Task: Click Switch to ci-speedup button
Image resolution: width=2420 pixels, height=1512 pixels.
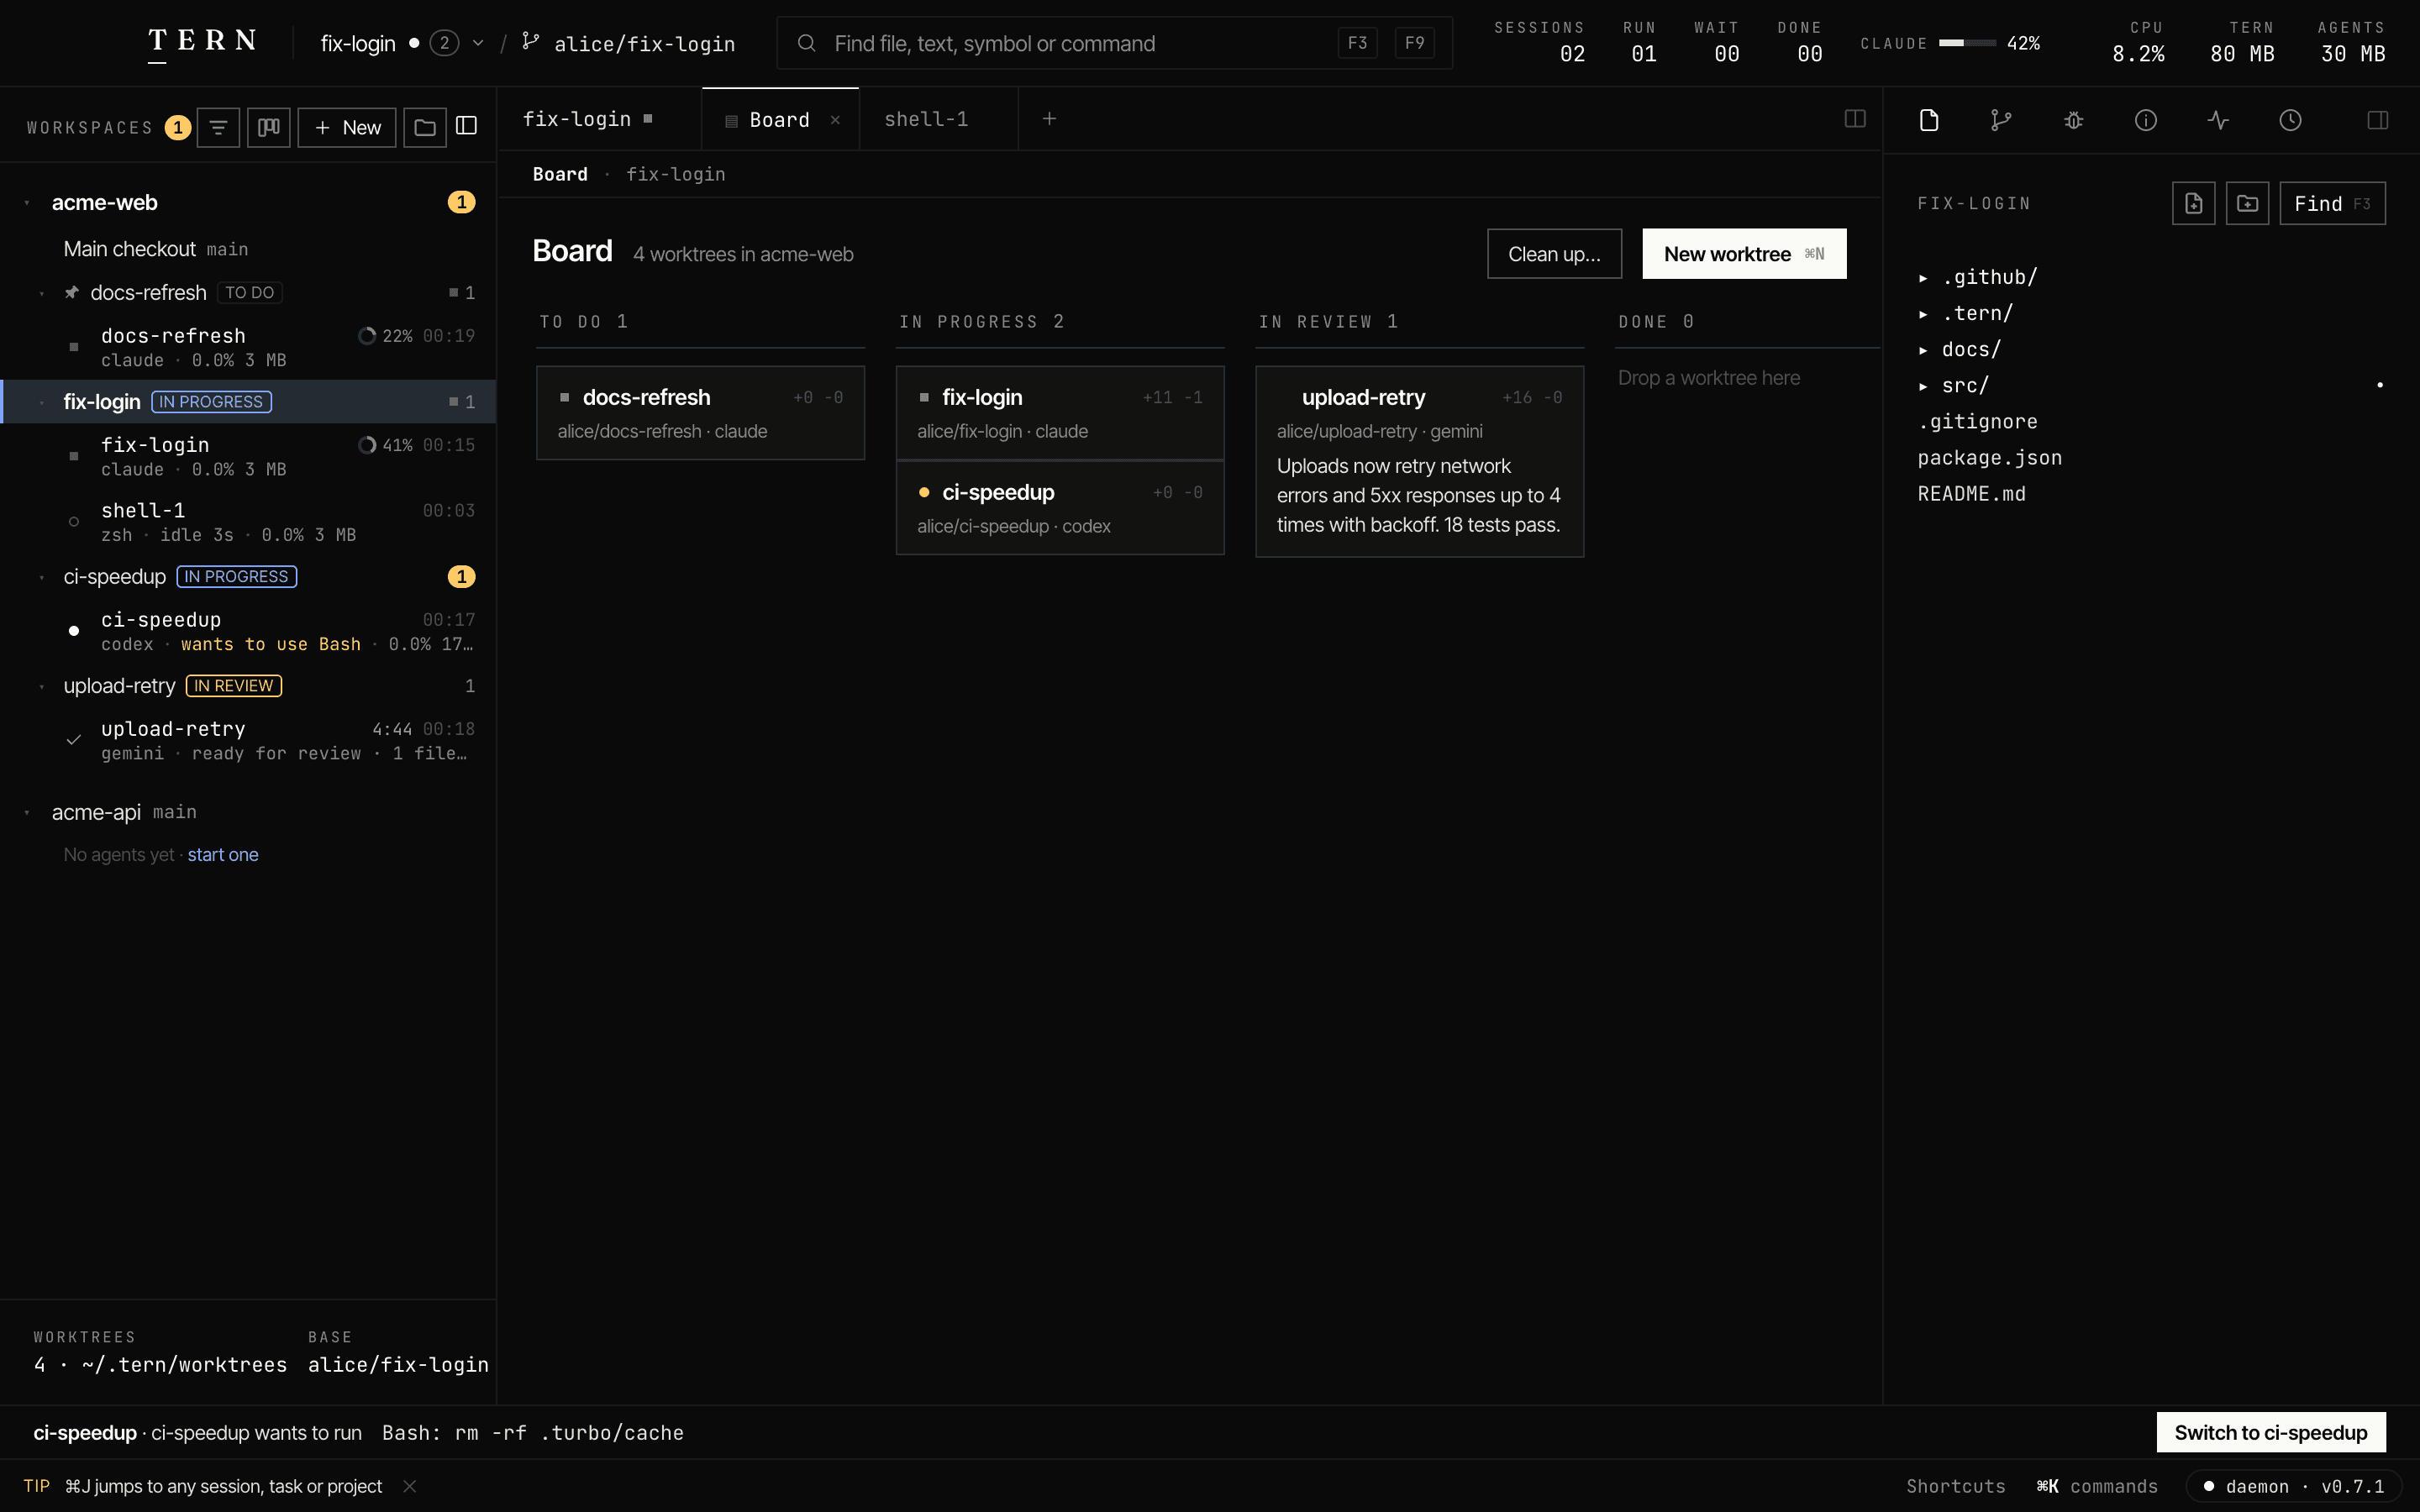Action: (x=2271, y=1432)
